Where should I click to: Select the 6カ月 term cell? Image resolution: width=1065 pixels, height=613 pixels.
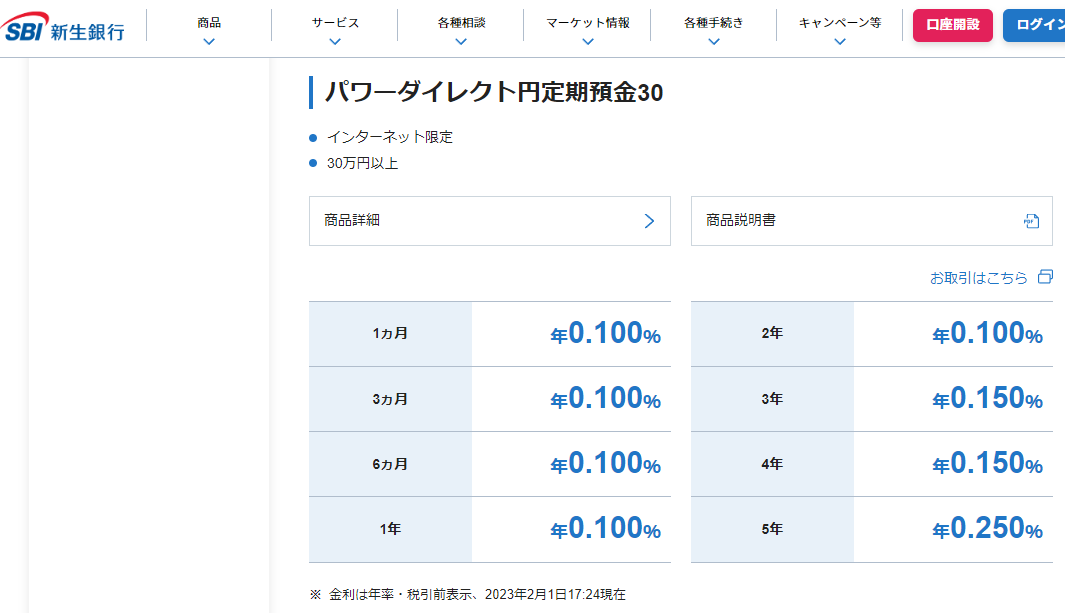tap(391, 464)
